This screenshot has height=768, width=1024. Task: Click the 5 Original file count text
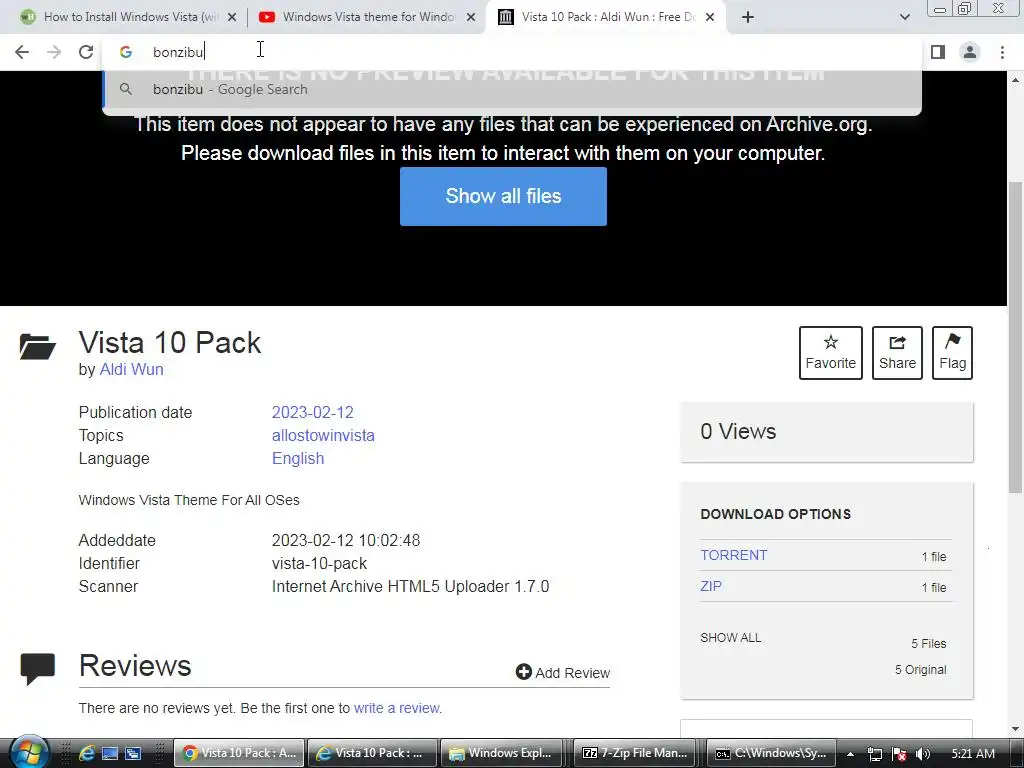coord(920,669)
